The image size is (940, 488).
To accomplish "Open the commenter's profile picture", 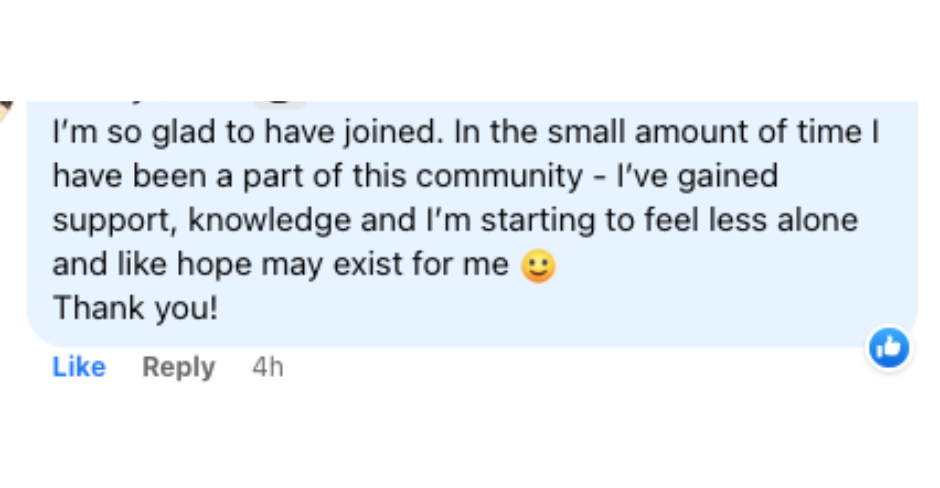I will click(5, 110).
